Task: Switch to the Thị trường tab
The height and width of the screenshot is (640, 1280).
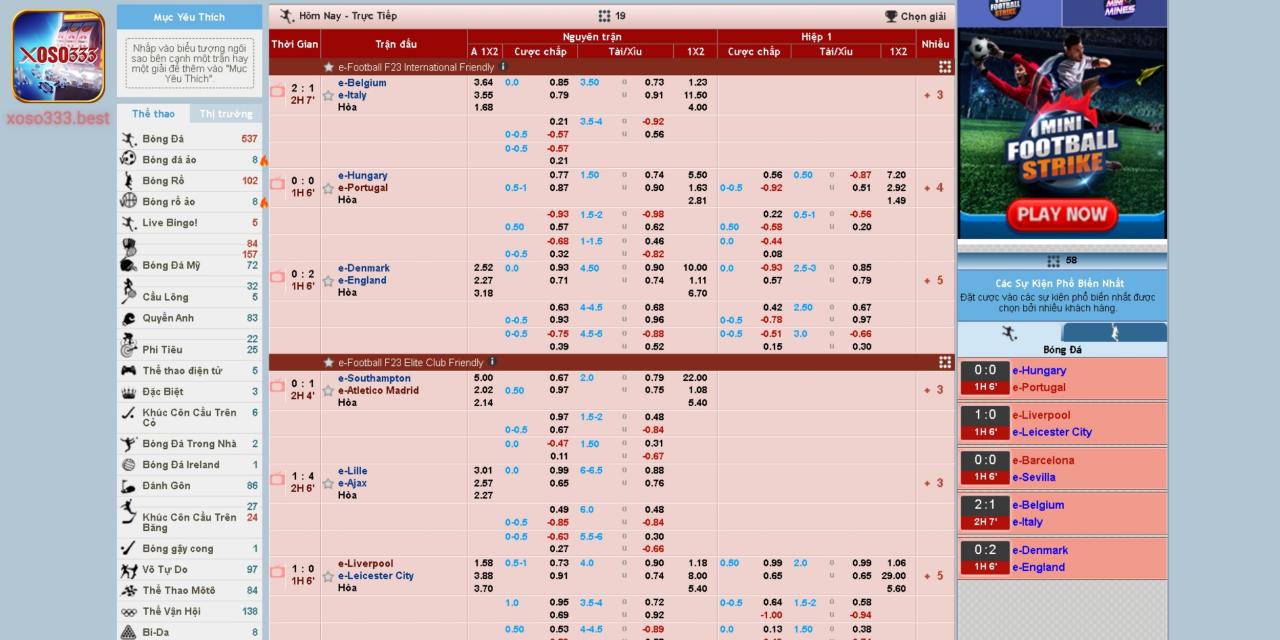Action: 226,114
